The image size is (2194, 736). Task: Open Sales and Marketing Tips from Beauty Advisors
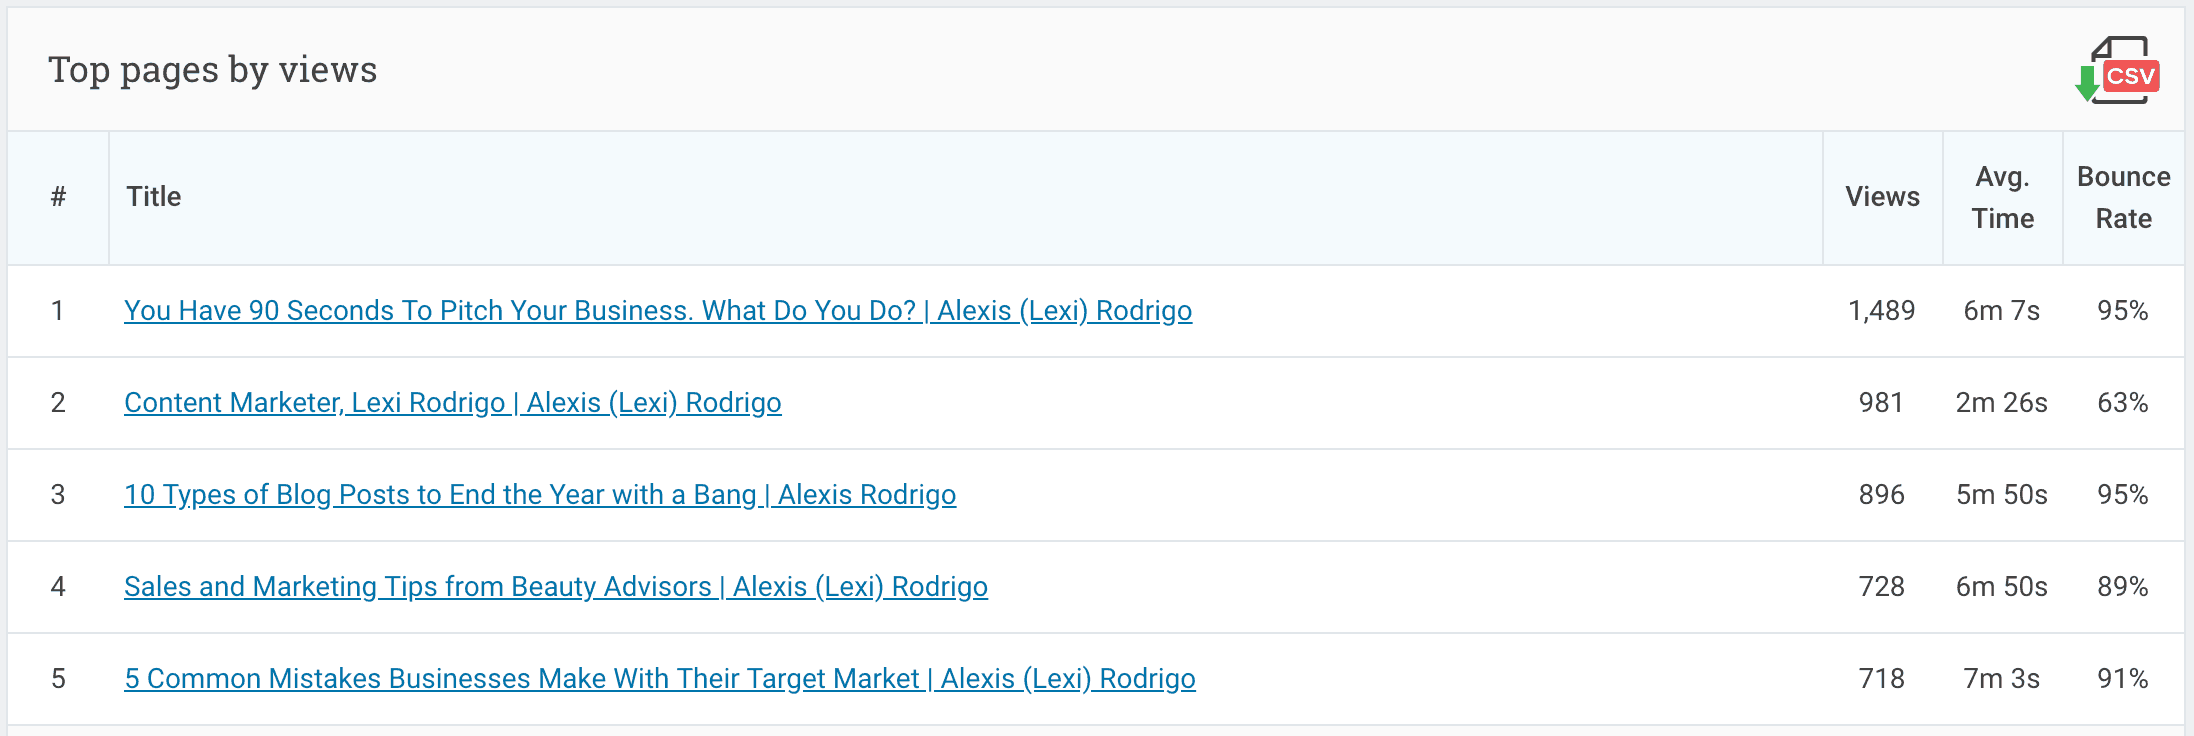(556, 587)
